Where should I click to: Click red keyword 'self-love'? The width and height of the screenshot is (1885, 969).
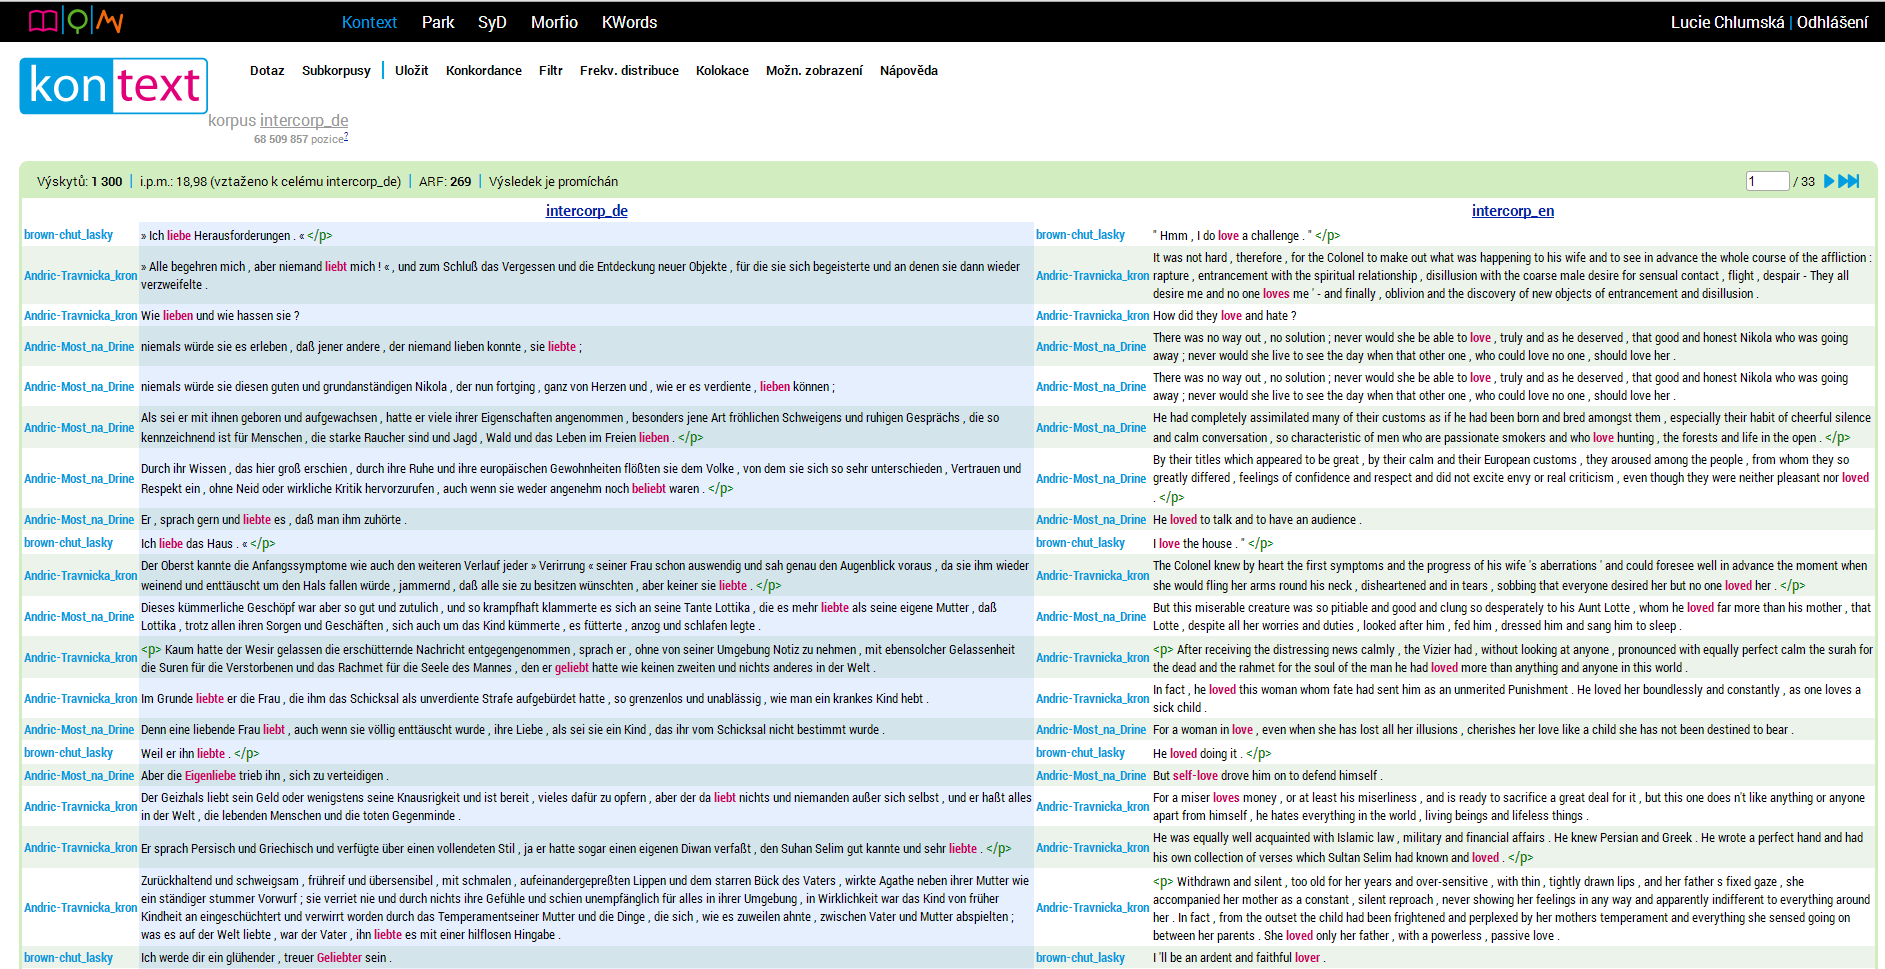[x=1195, y=776]
